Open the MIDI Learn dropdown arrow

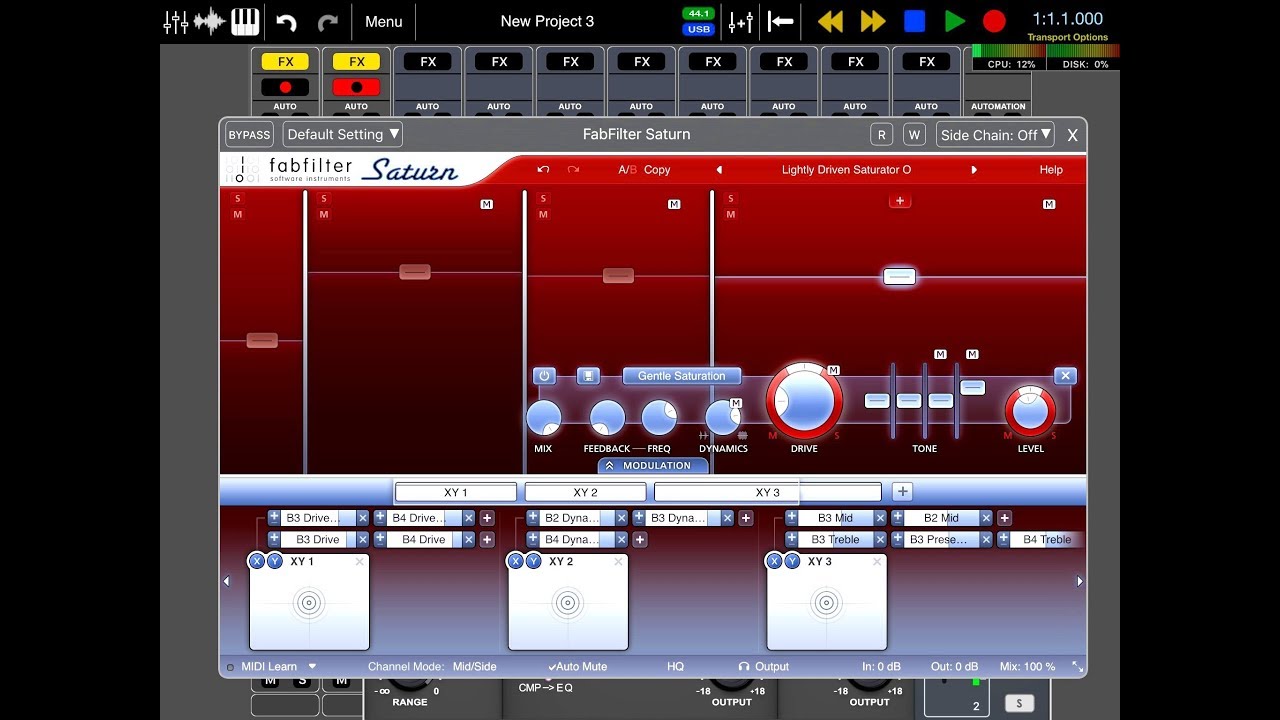tap(312, 667)
